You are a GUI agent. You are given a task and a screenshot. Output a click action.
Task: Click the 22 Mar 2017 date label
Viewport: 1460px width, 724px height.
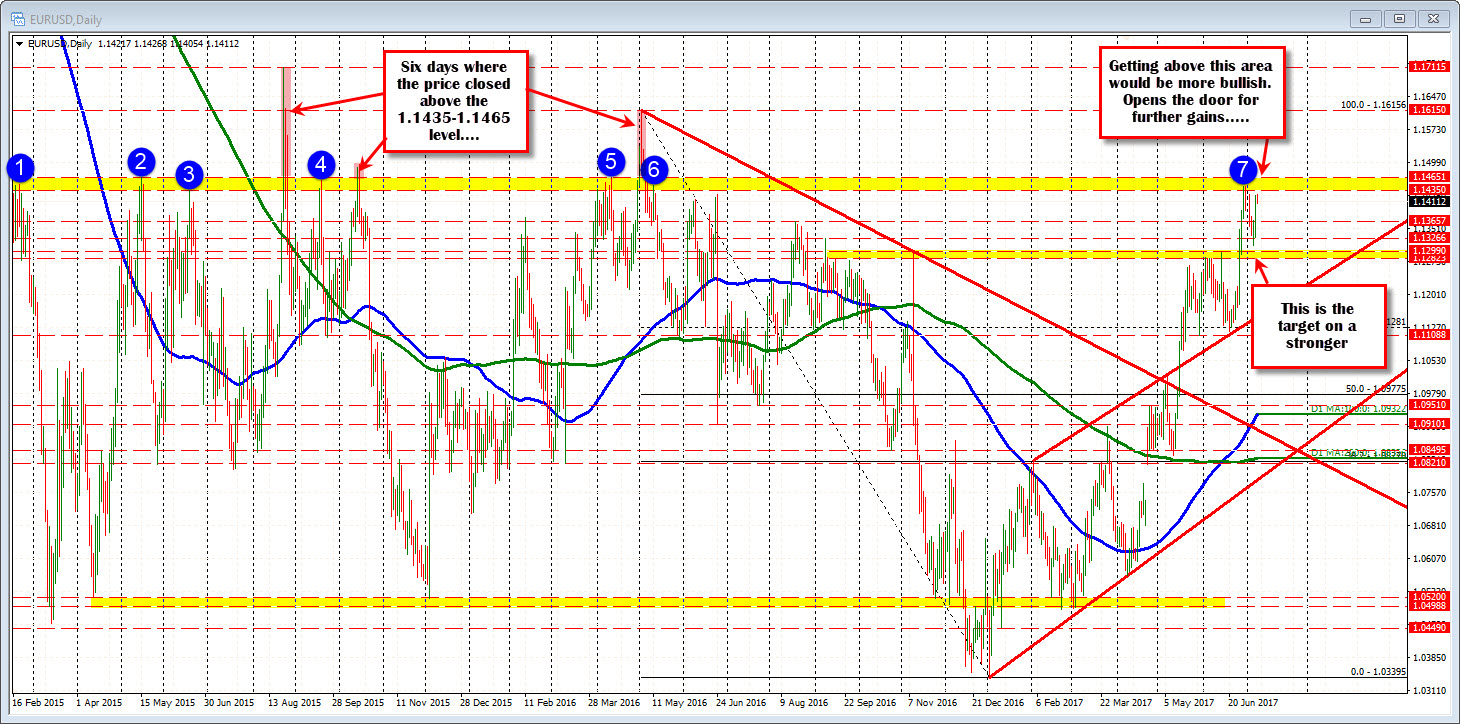point(1125,703)
